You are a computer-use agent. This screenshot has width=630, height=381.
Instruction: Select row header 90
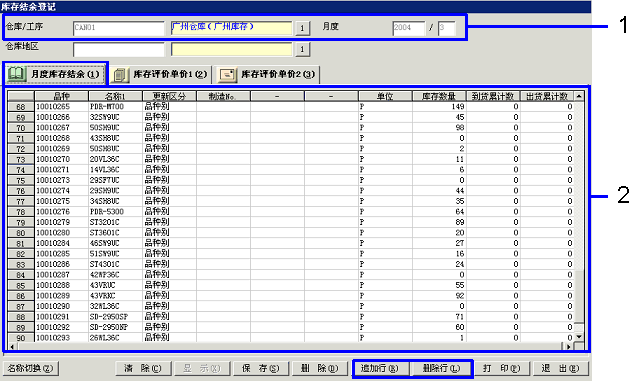click(21, 338)
